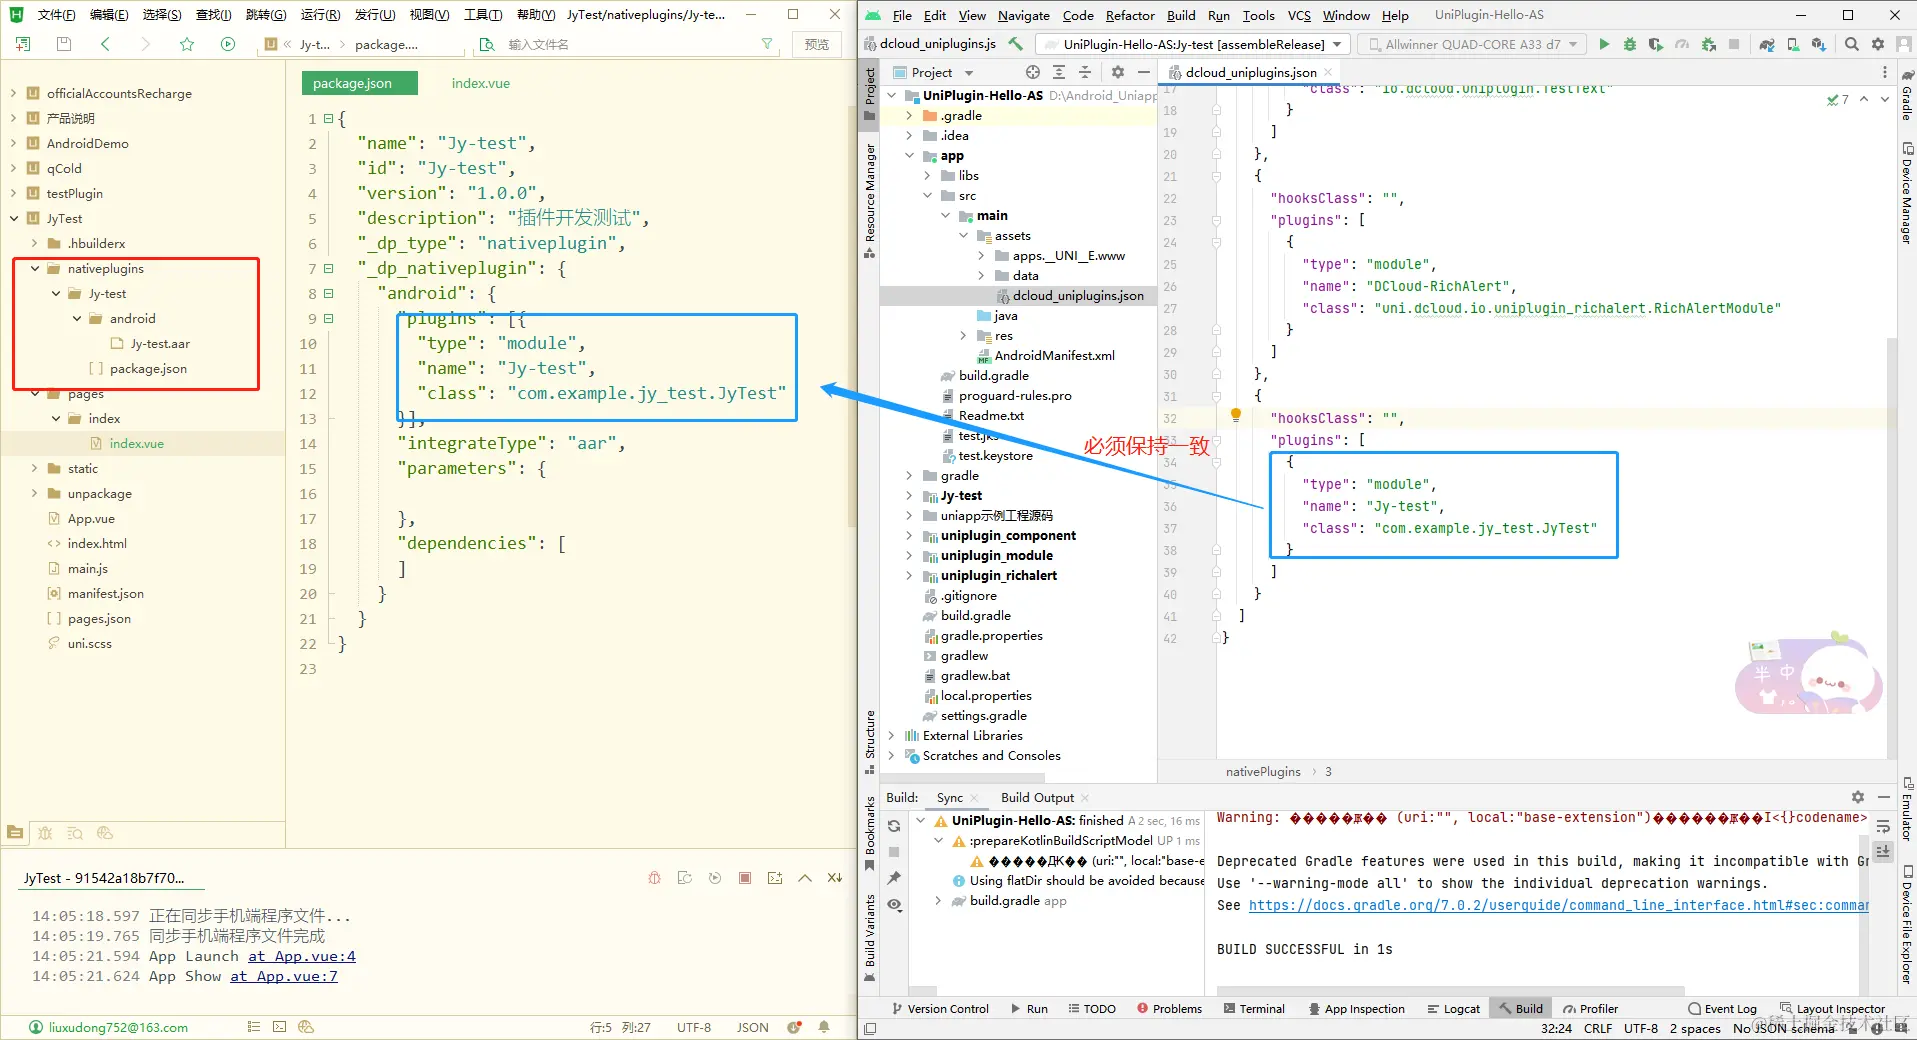The height and width of the screenshot is (1040, 1917).
Task: Click the Make Project hammer icon
Action: 1016,44
